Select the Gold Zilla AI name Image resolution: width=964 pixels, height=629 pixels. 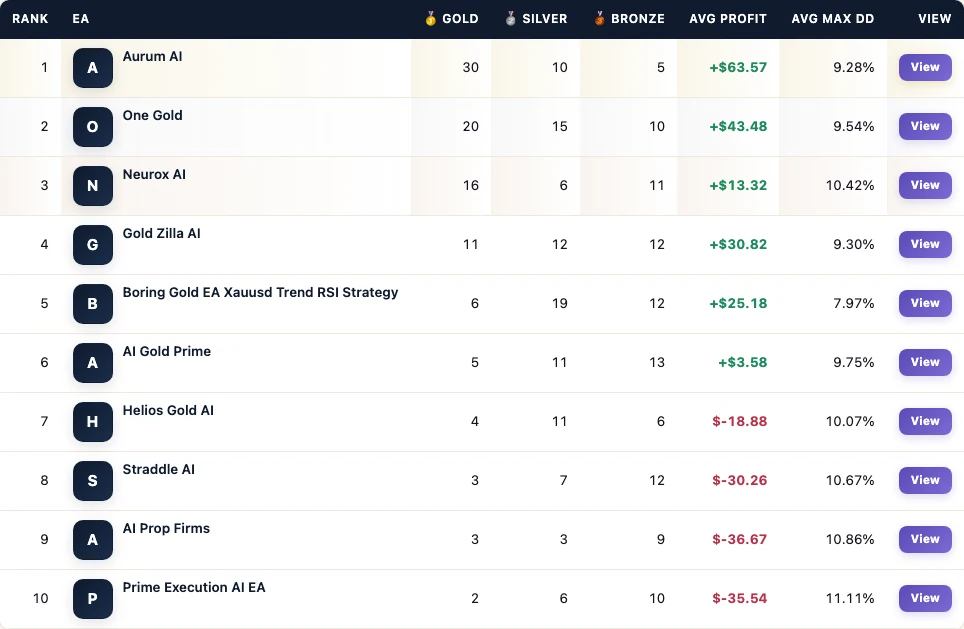pyautogui.click(x=162, y=234)
